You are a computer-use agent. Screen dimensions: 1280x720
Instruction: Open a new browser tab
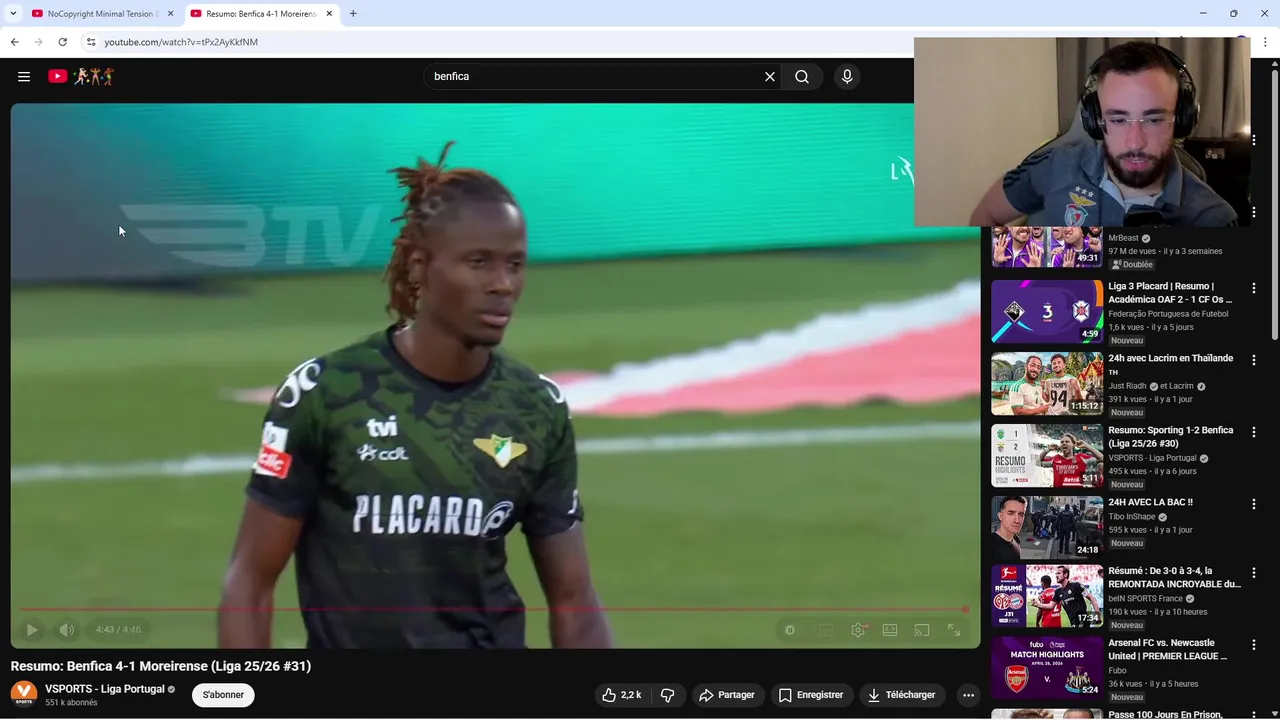[x=353, y=14]
